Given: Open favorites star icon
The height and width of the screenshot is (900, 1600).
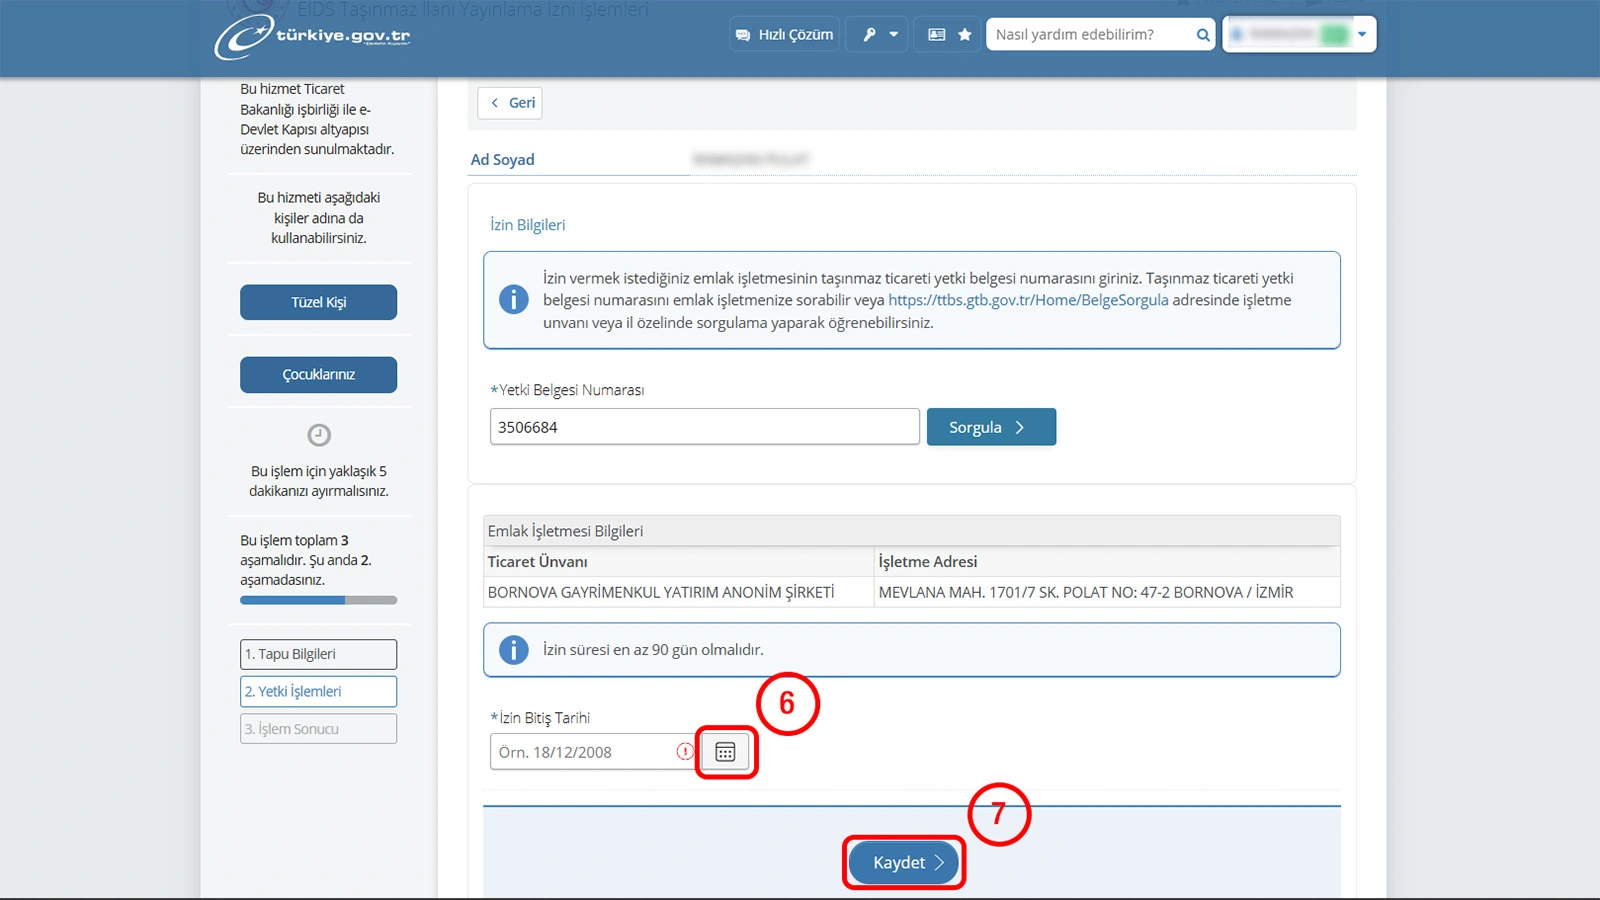Looking at the screenshot, I should tap(965, 34).
